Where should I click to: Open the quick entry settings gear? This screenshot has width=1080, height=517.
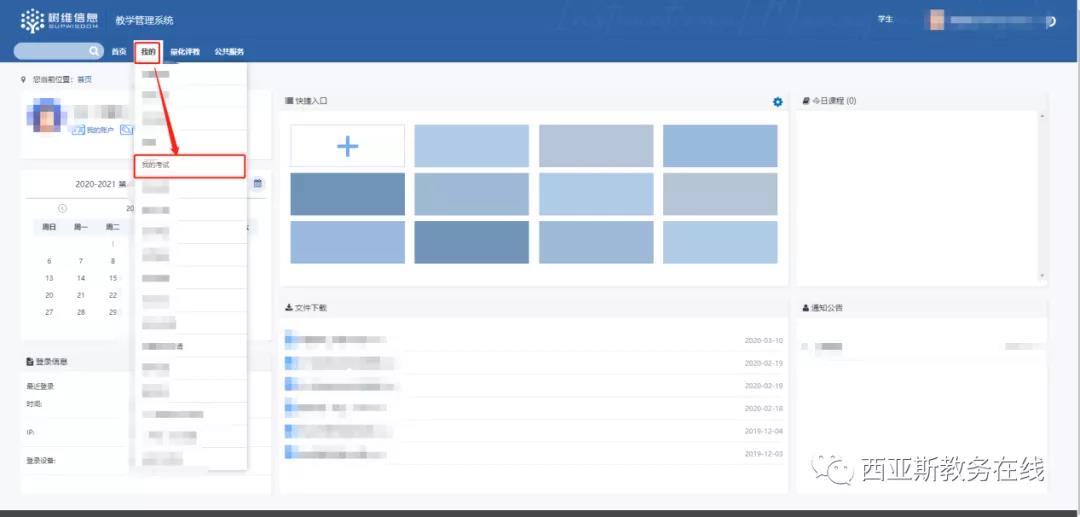click(777, 101)
